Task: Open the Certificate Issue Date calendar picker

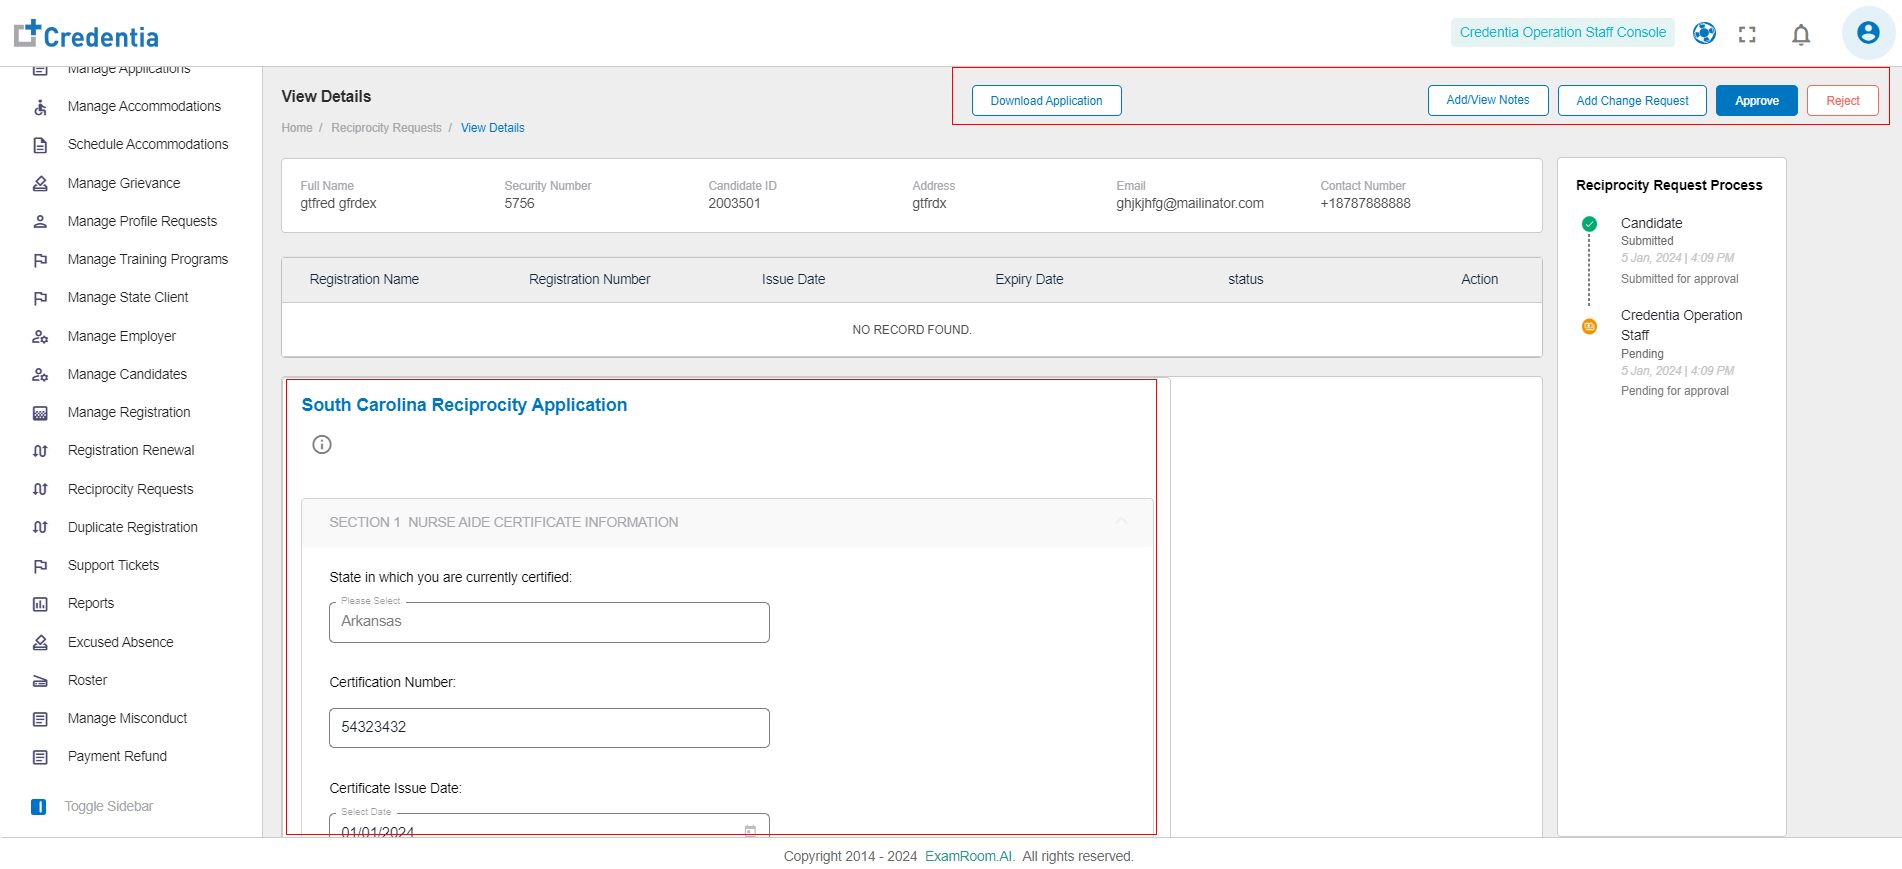Action: tap(750, 831)
